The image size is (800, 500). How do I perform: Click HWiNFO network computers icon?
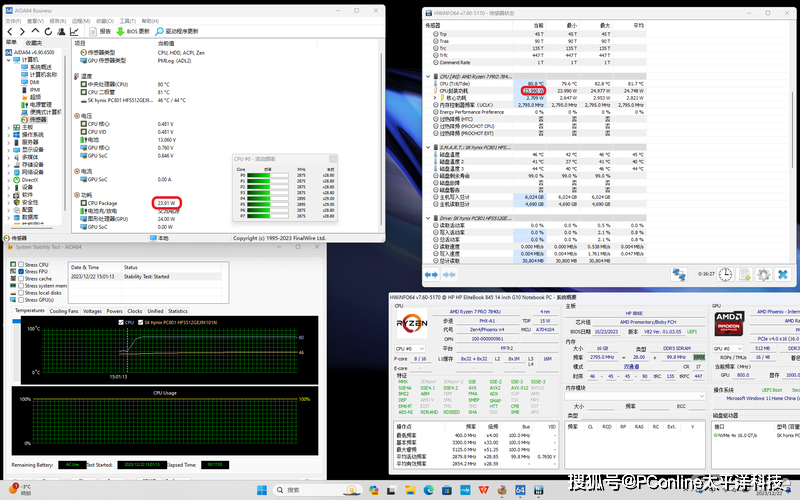679,274
